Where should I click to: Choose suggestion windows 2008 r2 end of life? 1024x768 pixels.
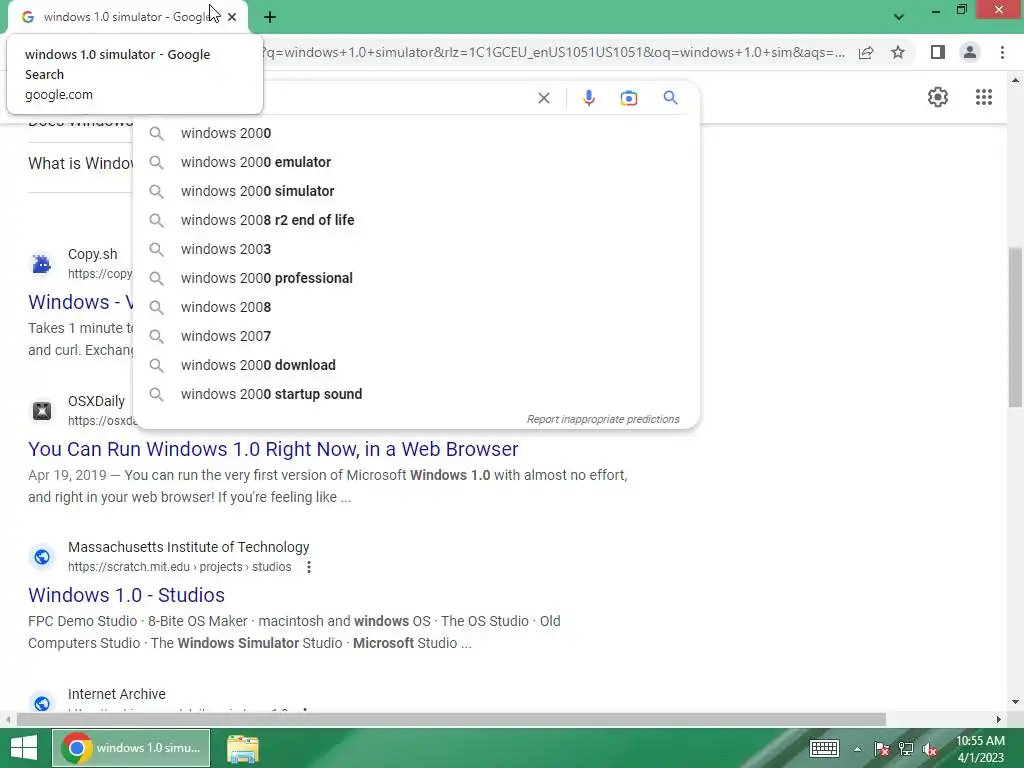(x=416, y=220)
